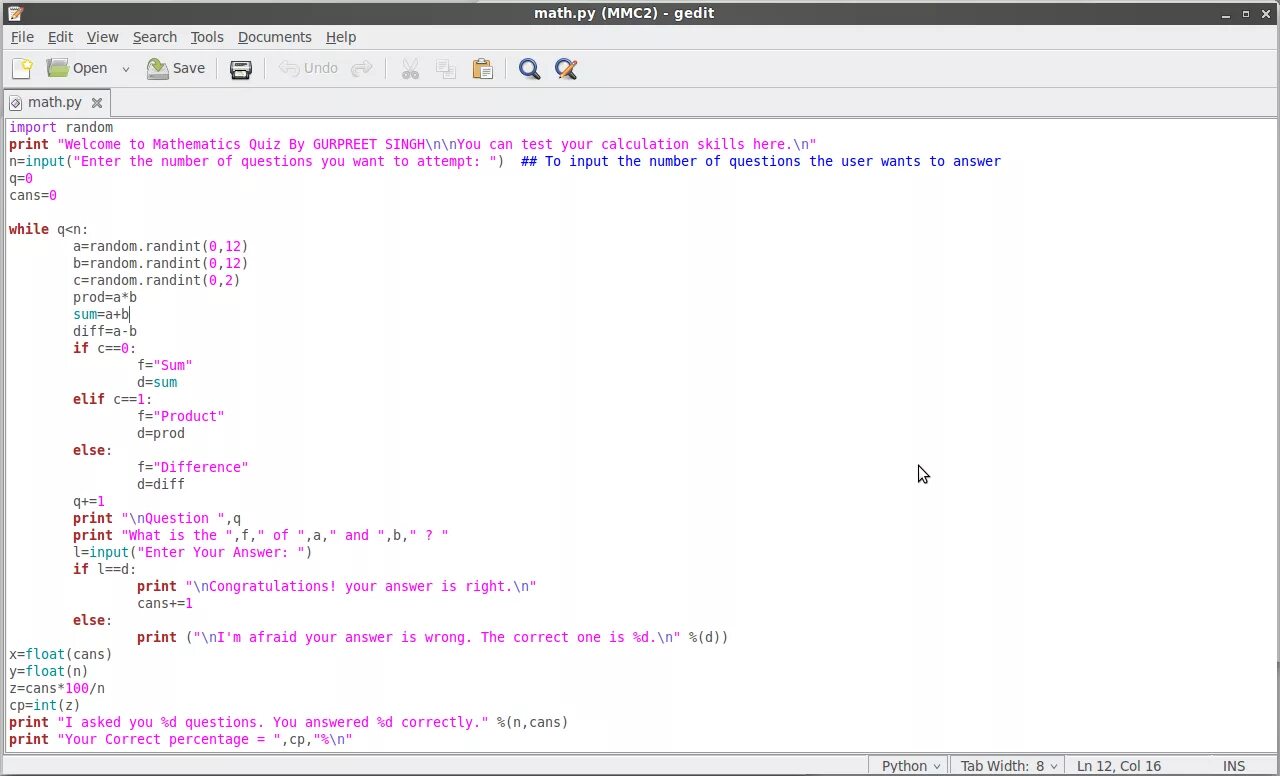Minimize the gedit window
This screenshot has width=1280, height=776.
click(x=1226, y=14)
